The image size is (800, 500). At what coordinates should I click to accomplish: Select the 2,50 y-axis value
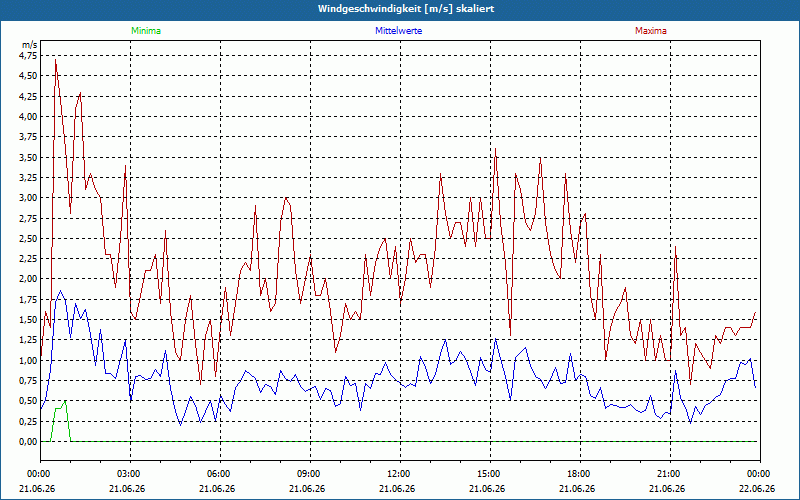coord(28,238)
